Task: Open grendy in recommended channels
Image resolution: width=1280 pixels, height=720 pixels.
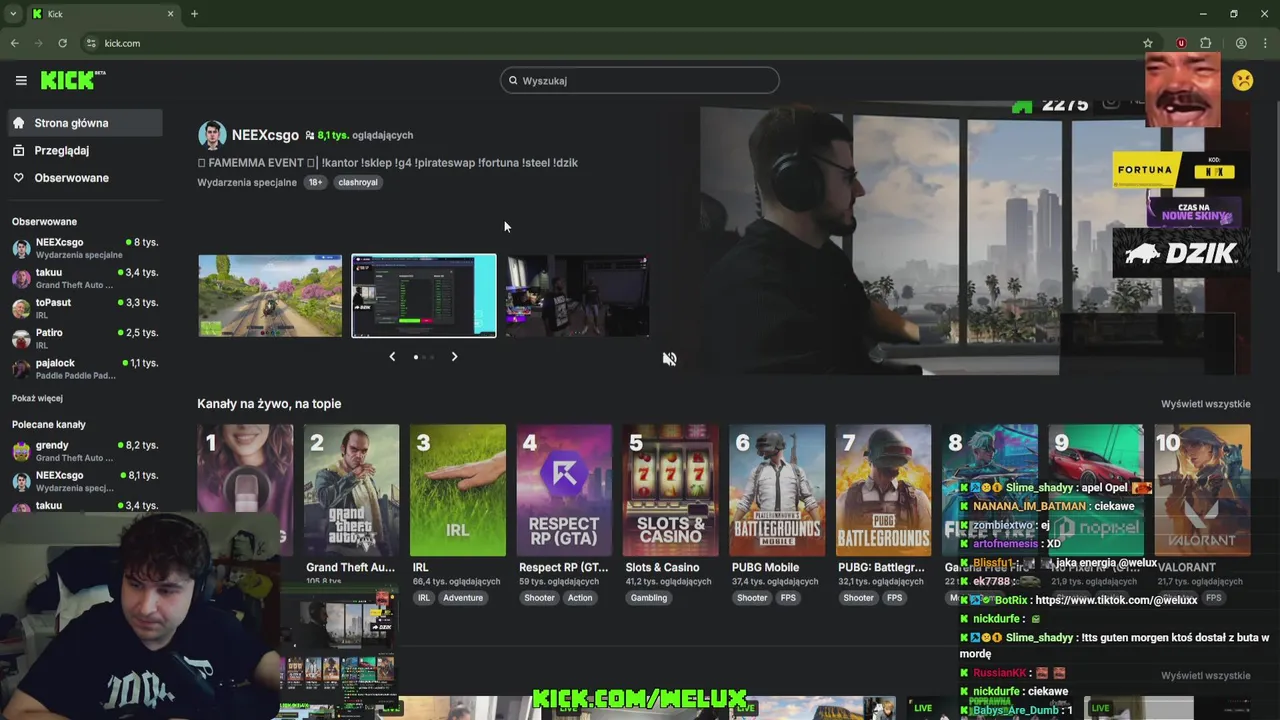Action: (84, 451)
